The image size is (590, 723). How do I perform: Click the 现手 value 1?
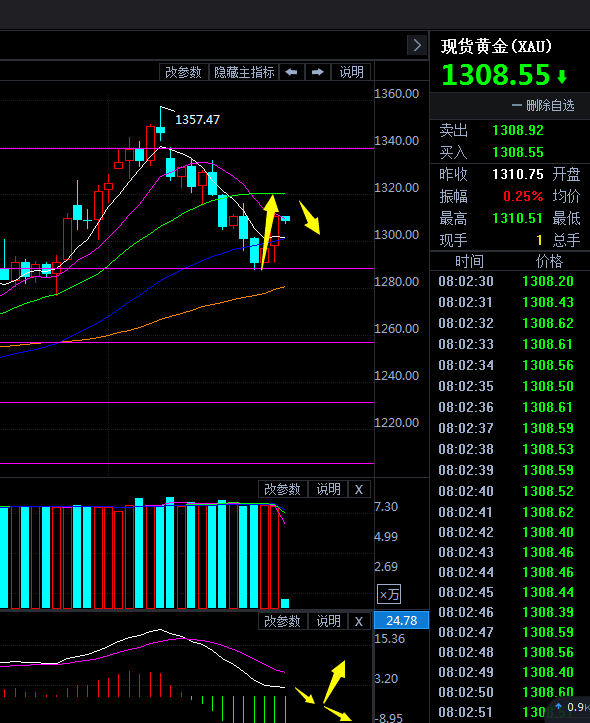pos(539,240)
